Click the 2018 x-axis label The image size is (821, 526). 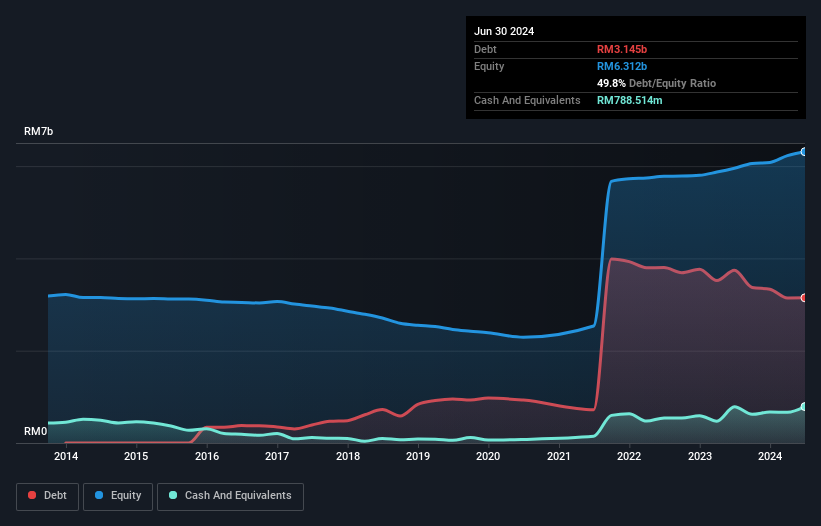(x=348, y=456)
